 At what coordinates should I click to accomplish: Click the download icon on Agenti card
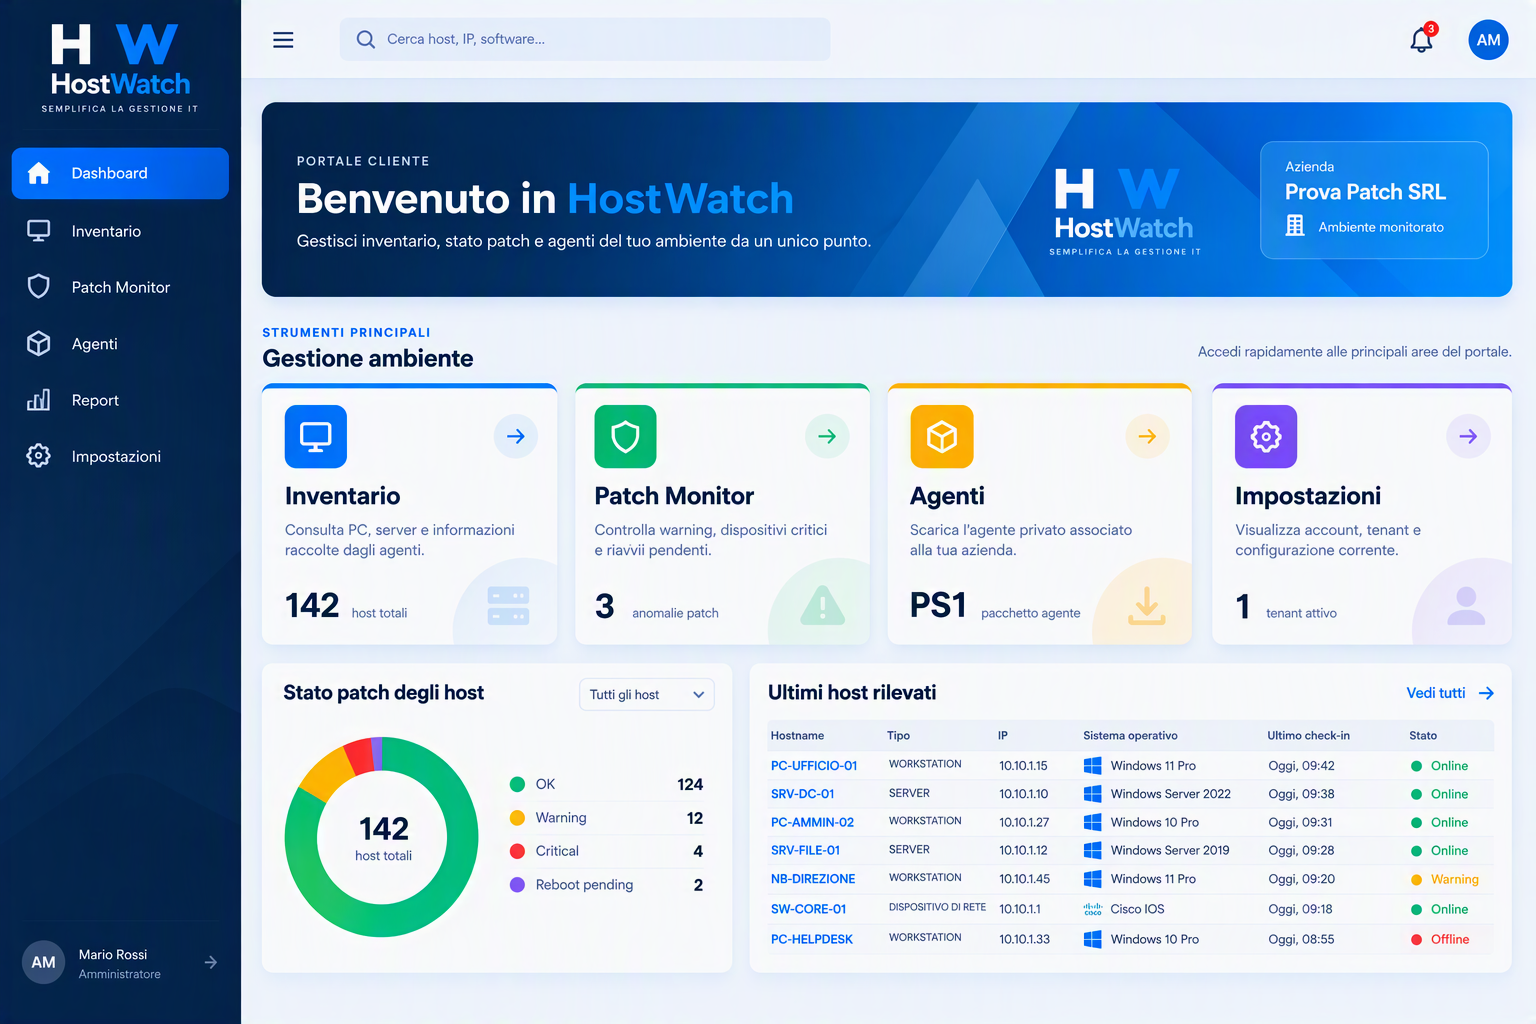[x=1147, y=606]
